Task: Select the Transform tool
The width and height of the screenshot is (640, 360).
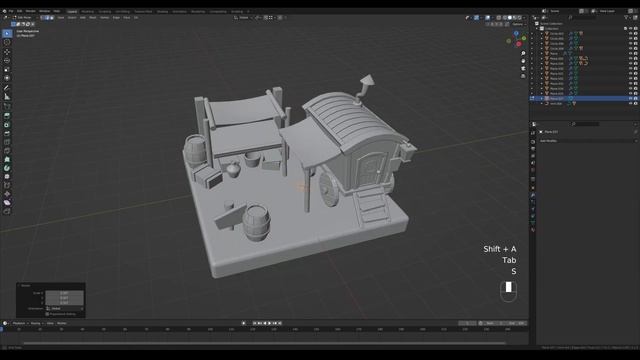Action: click(7, 78)
